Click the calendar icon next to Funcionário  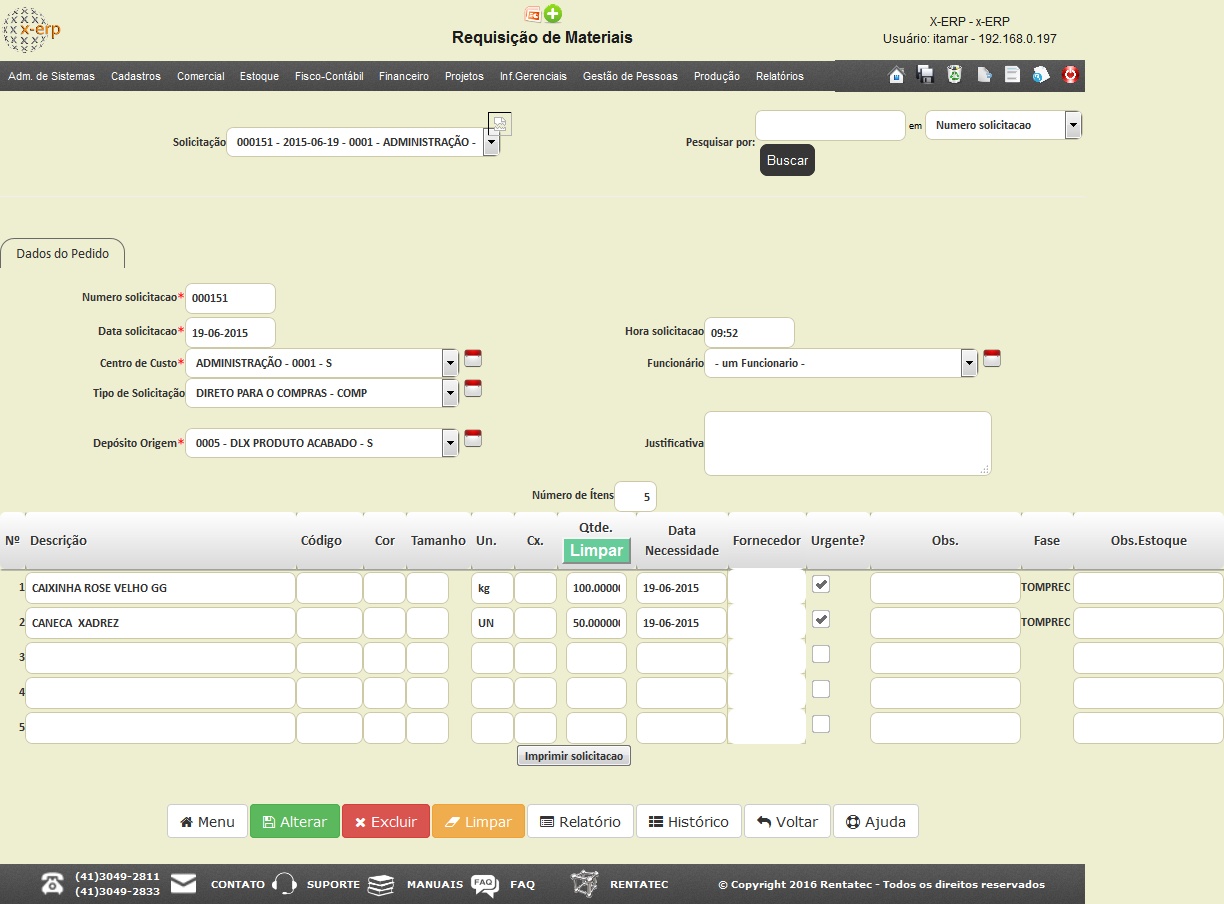pyautogui.click(x=992, y=358)
